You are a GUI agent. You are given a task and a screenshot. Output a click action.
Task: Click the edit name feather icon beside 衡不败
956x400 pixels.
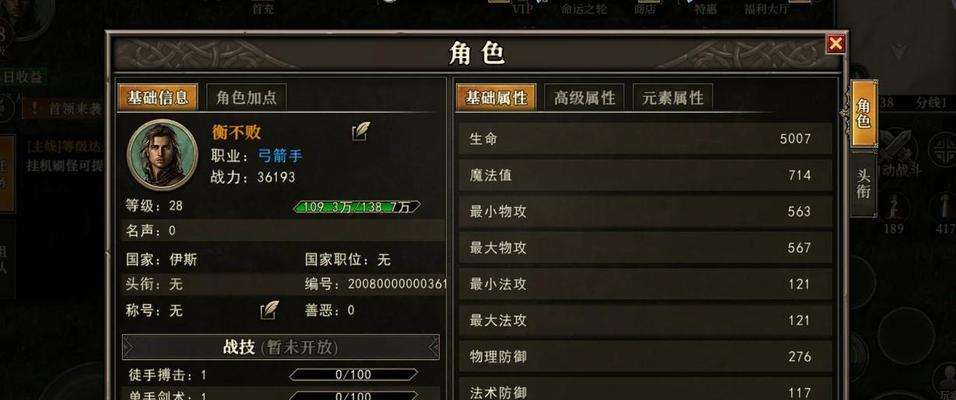361,131
